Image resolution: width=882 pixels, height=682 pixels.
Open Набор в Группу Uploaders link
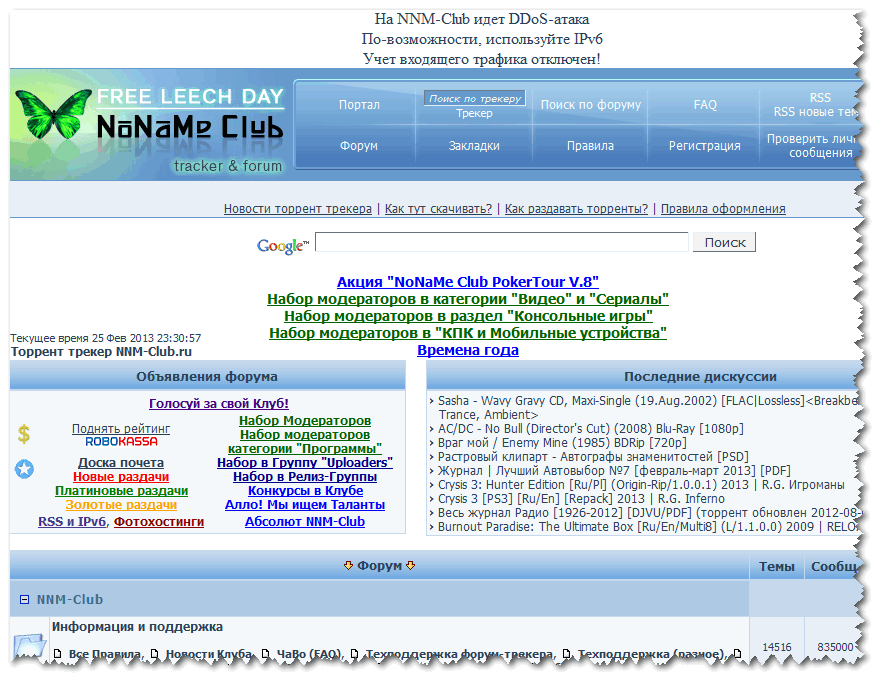coord(305,463)
